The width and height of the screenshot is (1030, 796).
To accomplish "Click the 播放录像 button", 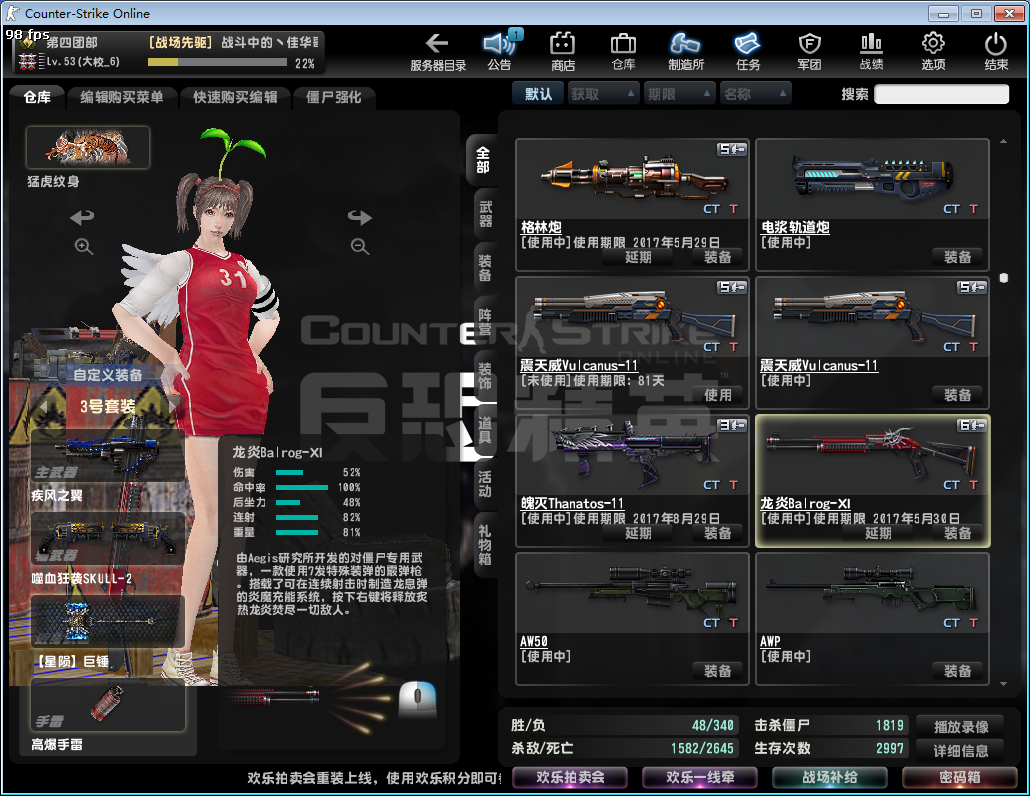I will point(961,726).
